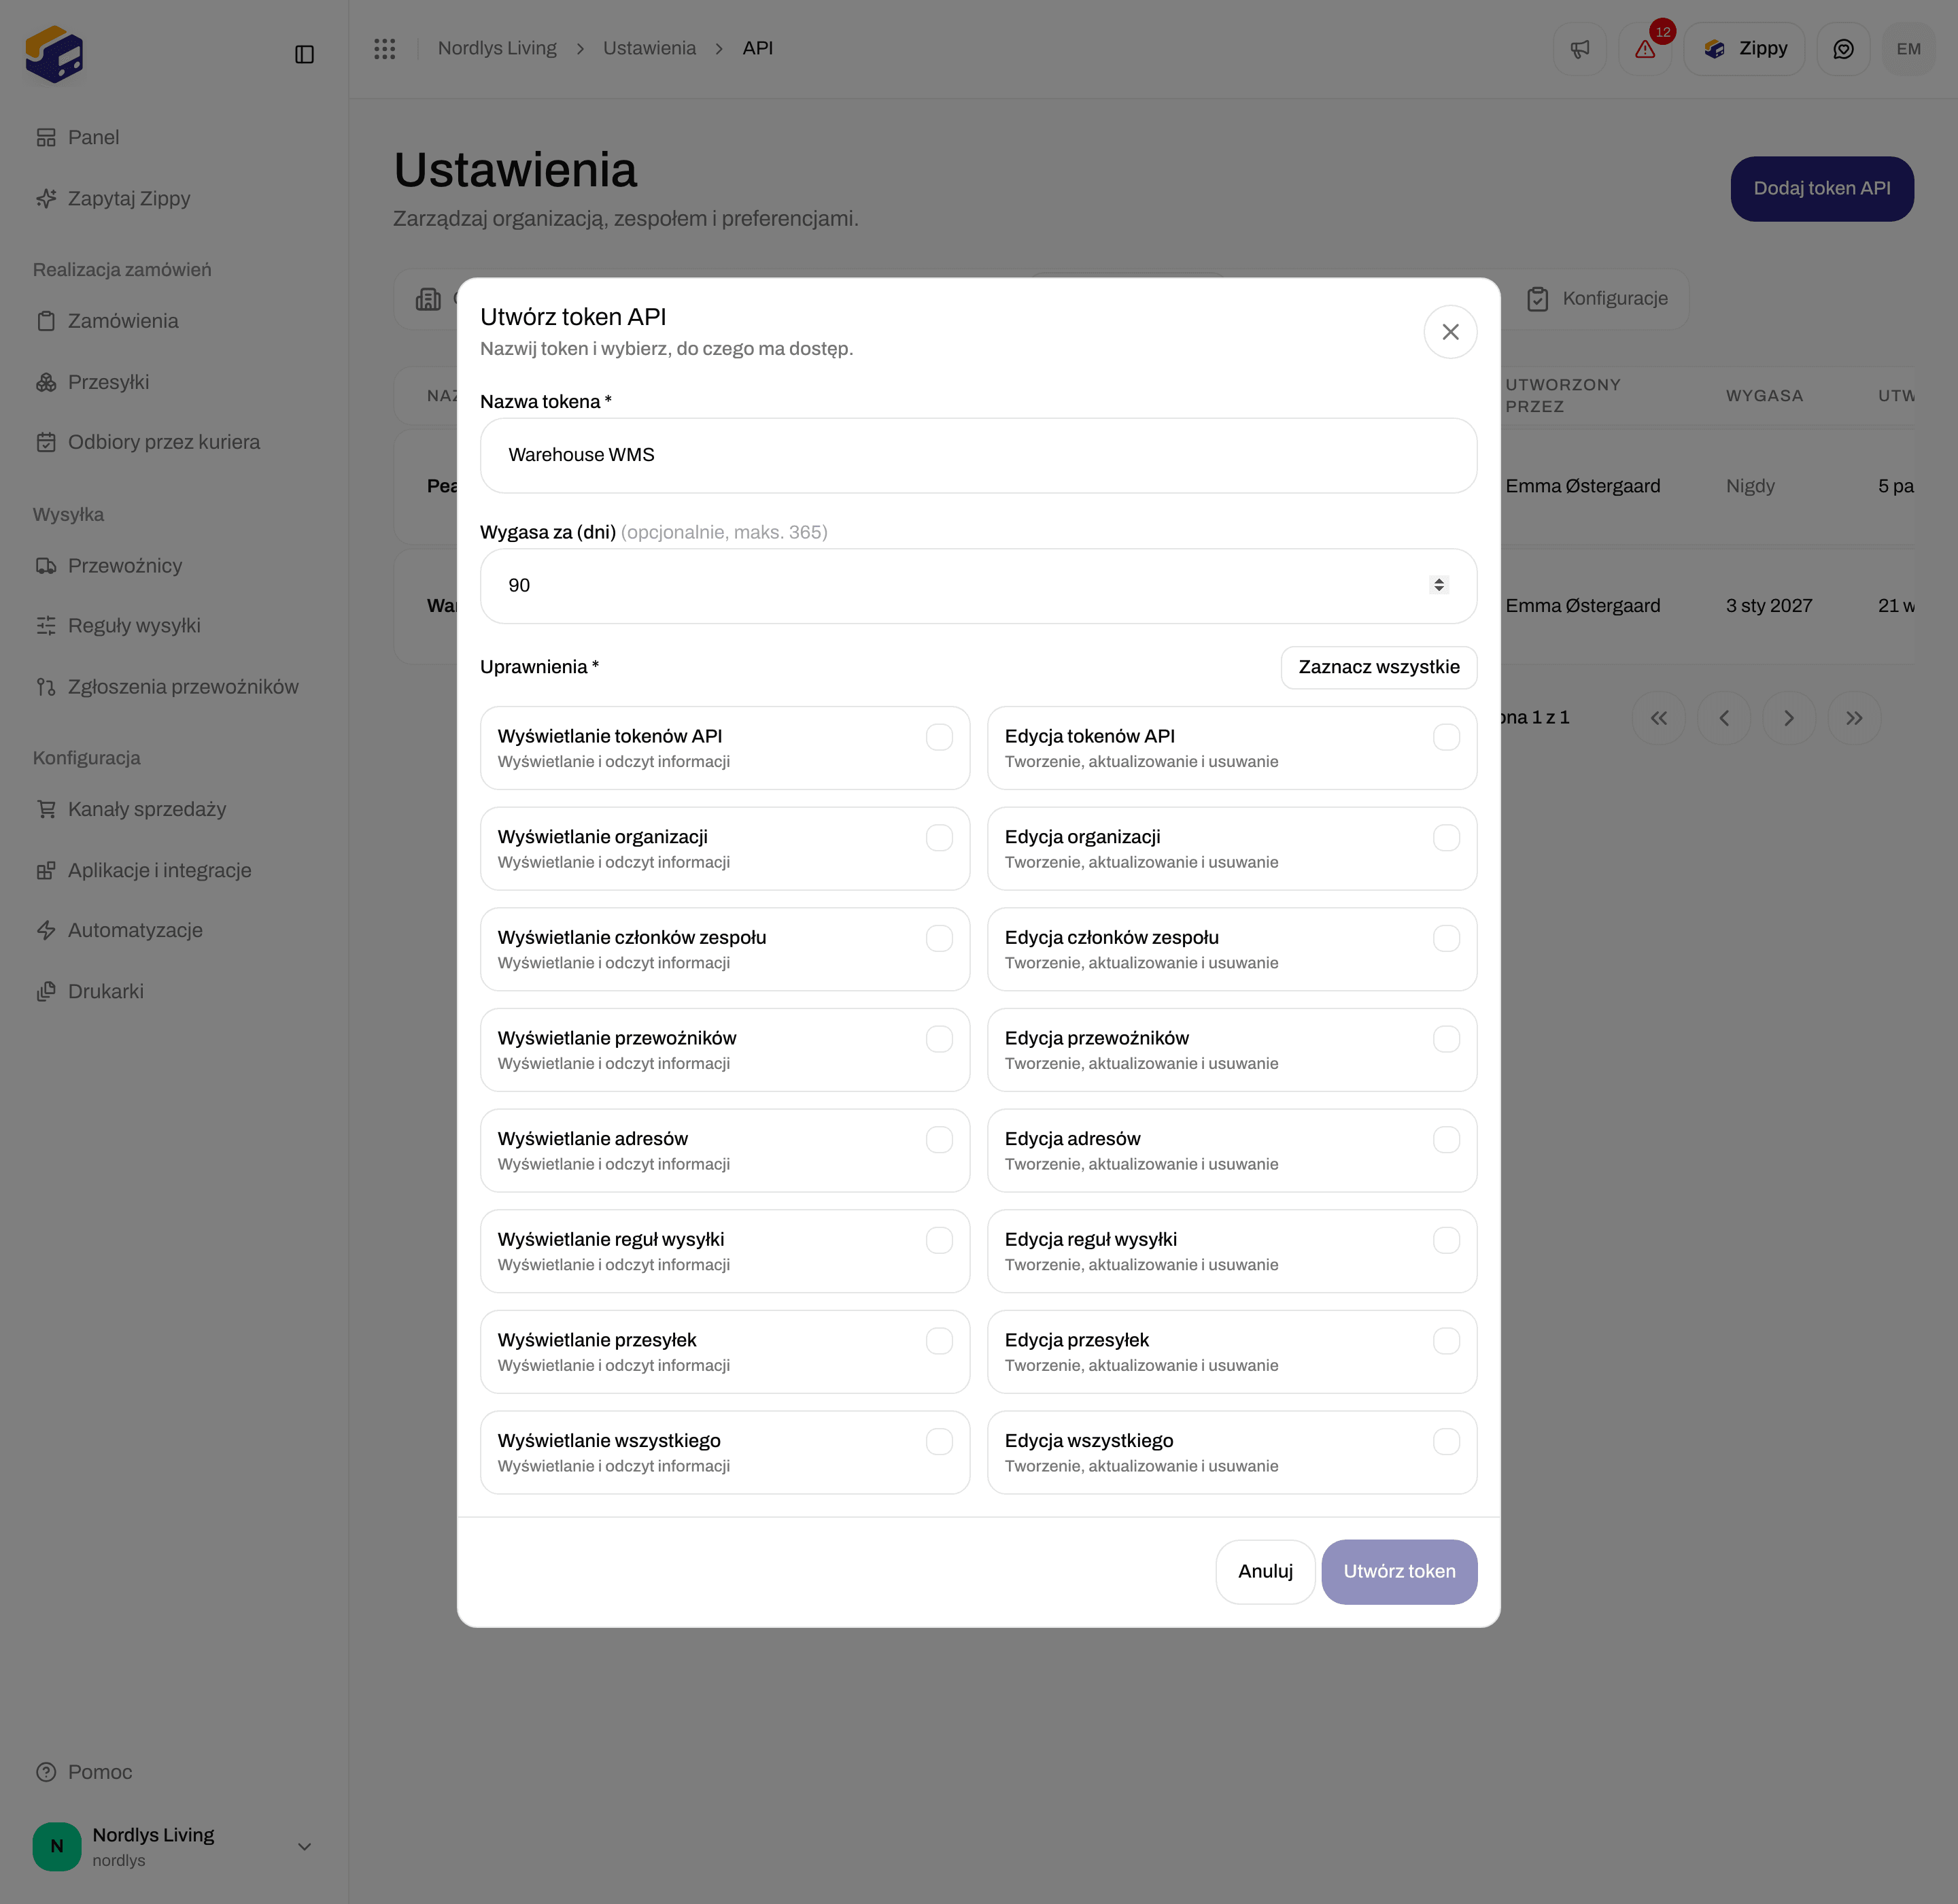Check Edycja przesyłek permission

[x=1446, y=1341]
